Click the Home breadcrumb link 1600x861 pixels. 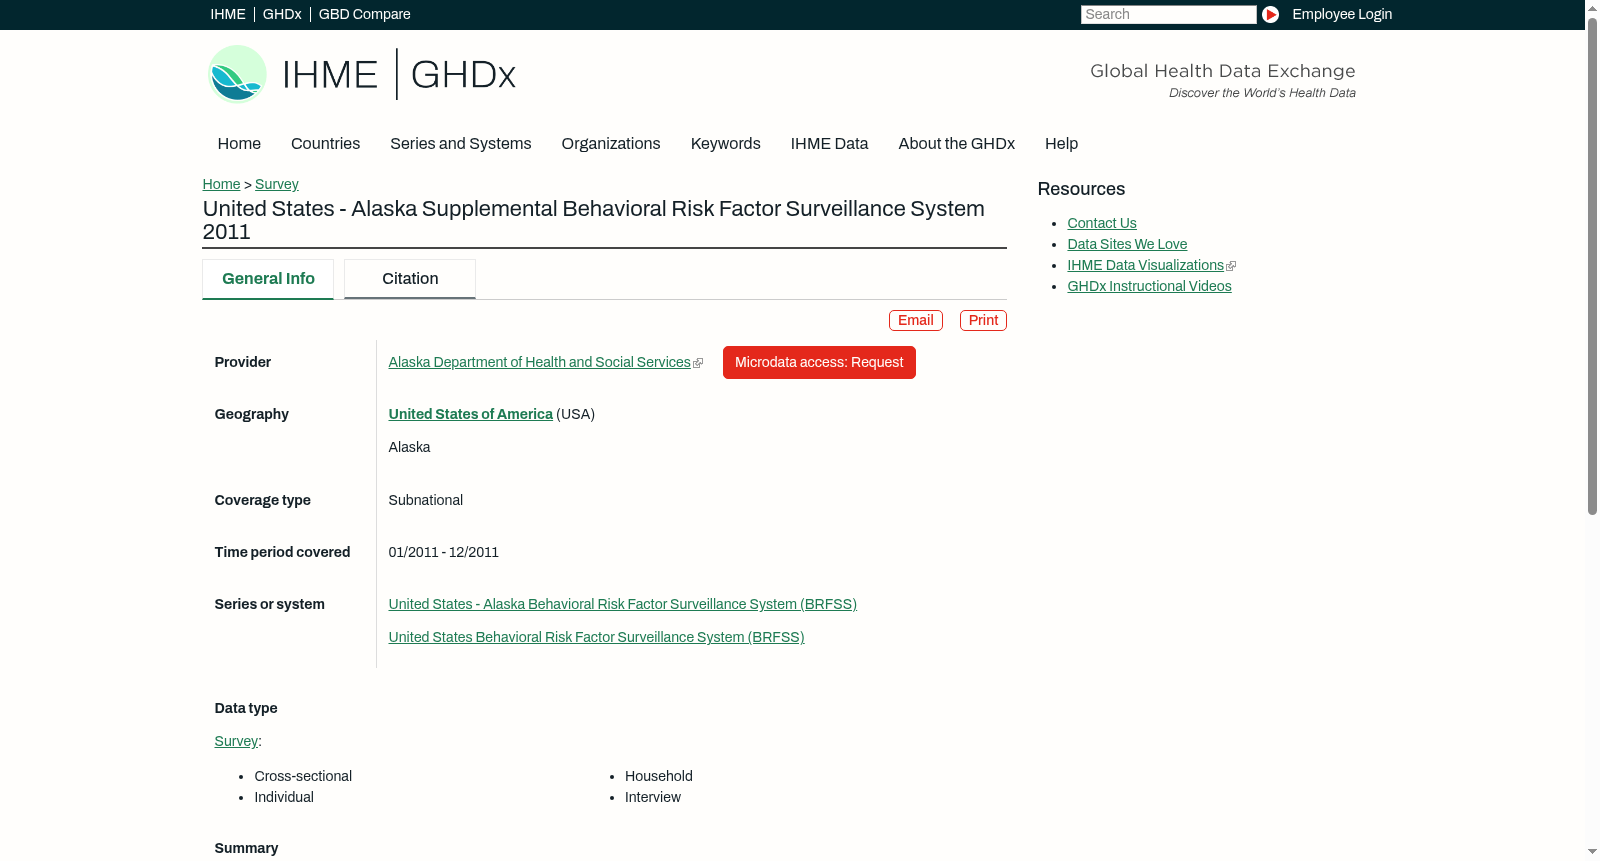tap(221, 184)
